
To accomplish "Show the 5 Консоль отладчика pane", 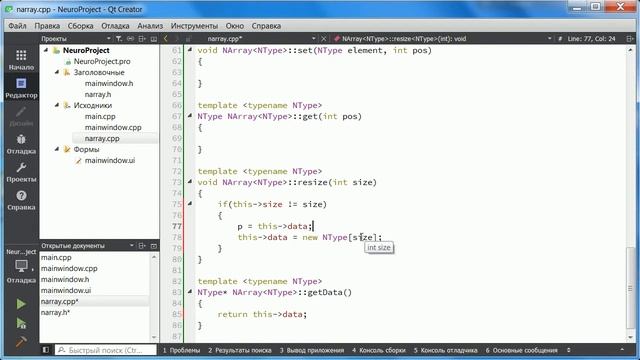I will [445, 350].
